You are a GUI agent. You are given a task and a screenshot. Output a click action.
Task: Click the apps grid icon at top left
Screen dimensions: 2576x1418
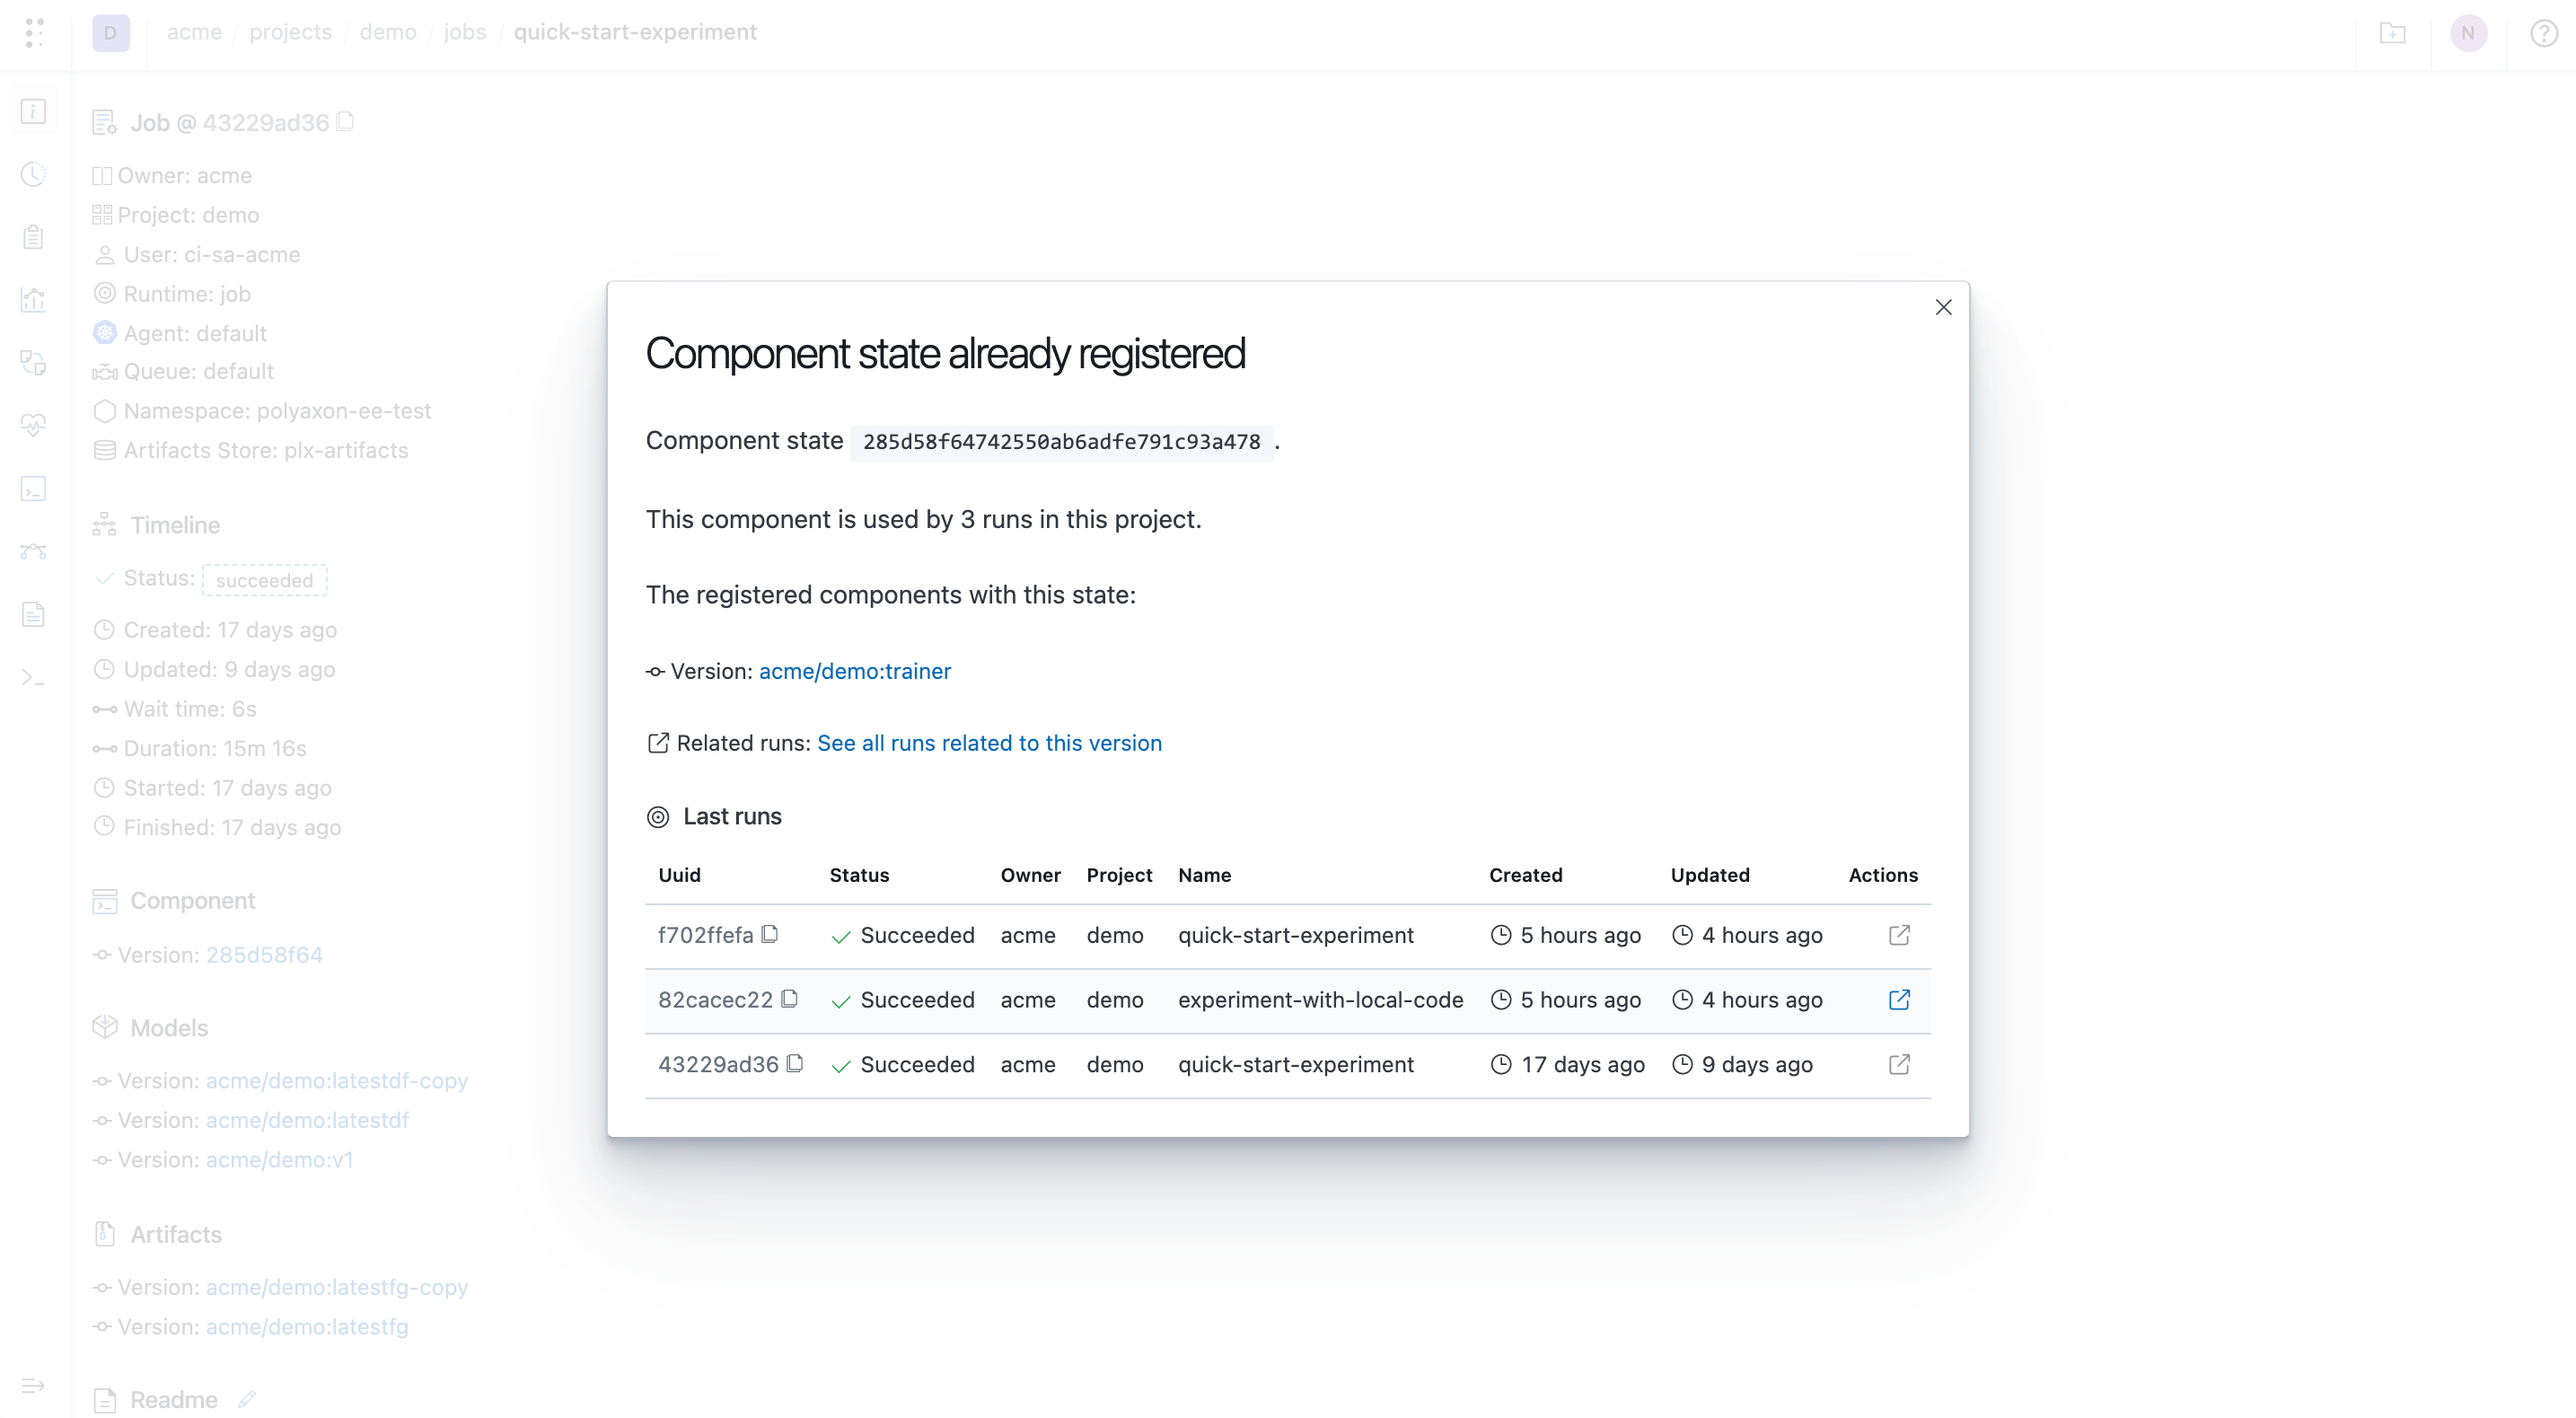pos(34,32)
